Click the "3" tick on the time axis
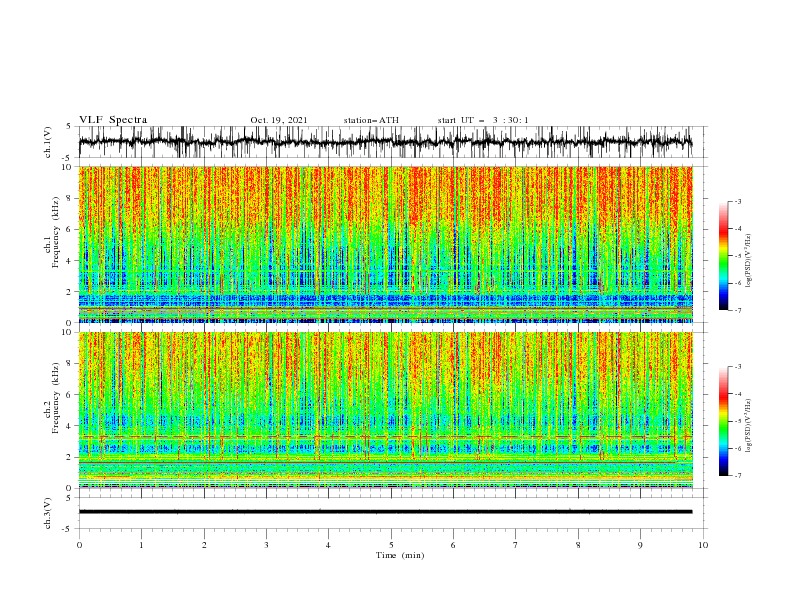Image resolution: width=792 pixels, height=612 pixels. (266, 545)
